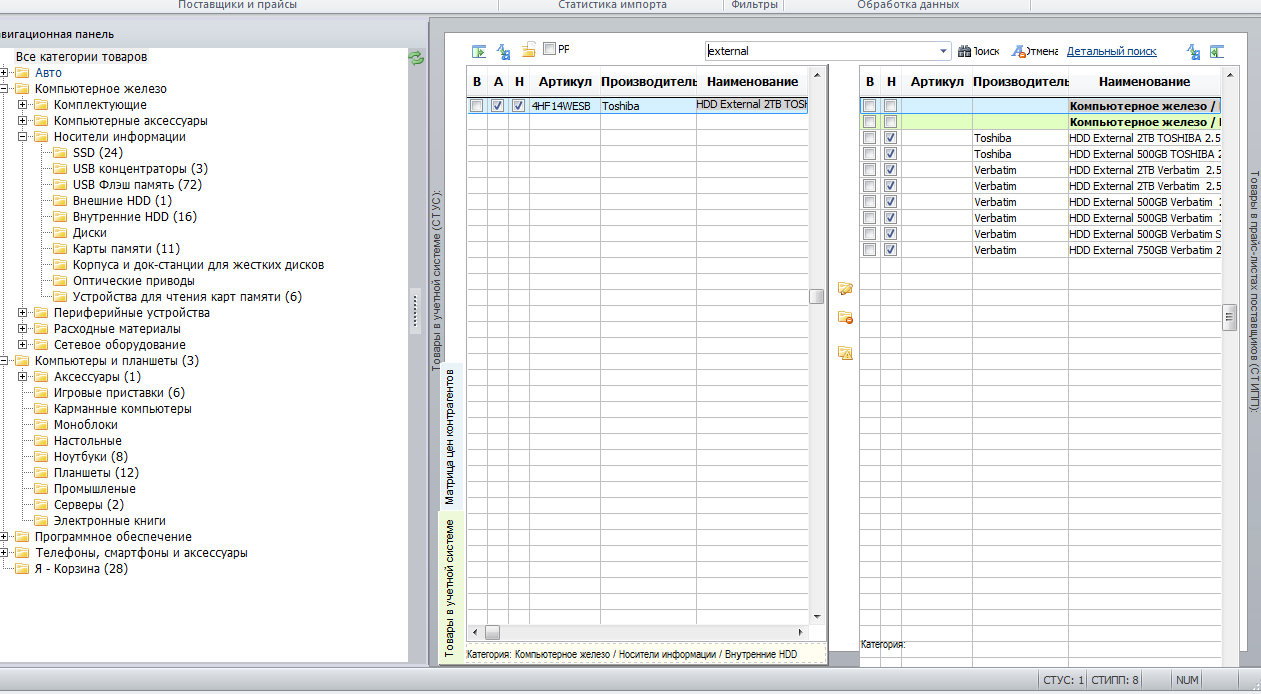Screen dimensions: 1261x694
Task: Uncheck column A checkbox for 4HF14WESB row
Action: point(497,106)
